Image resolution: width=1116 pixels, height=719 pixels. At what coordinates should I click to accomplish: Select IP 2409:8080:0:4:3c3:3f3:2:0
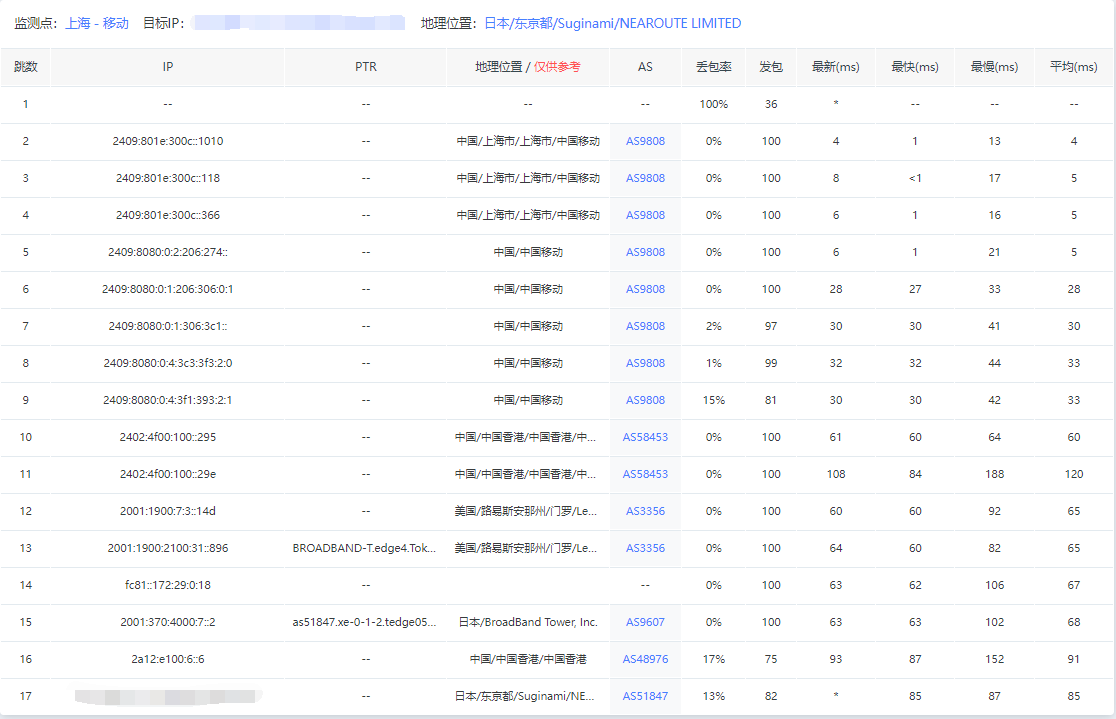click(168, 363)
